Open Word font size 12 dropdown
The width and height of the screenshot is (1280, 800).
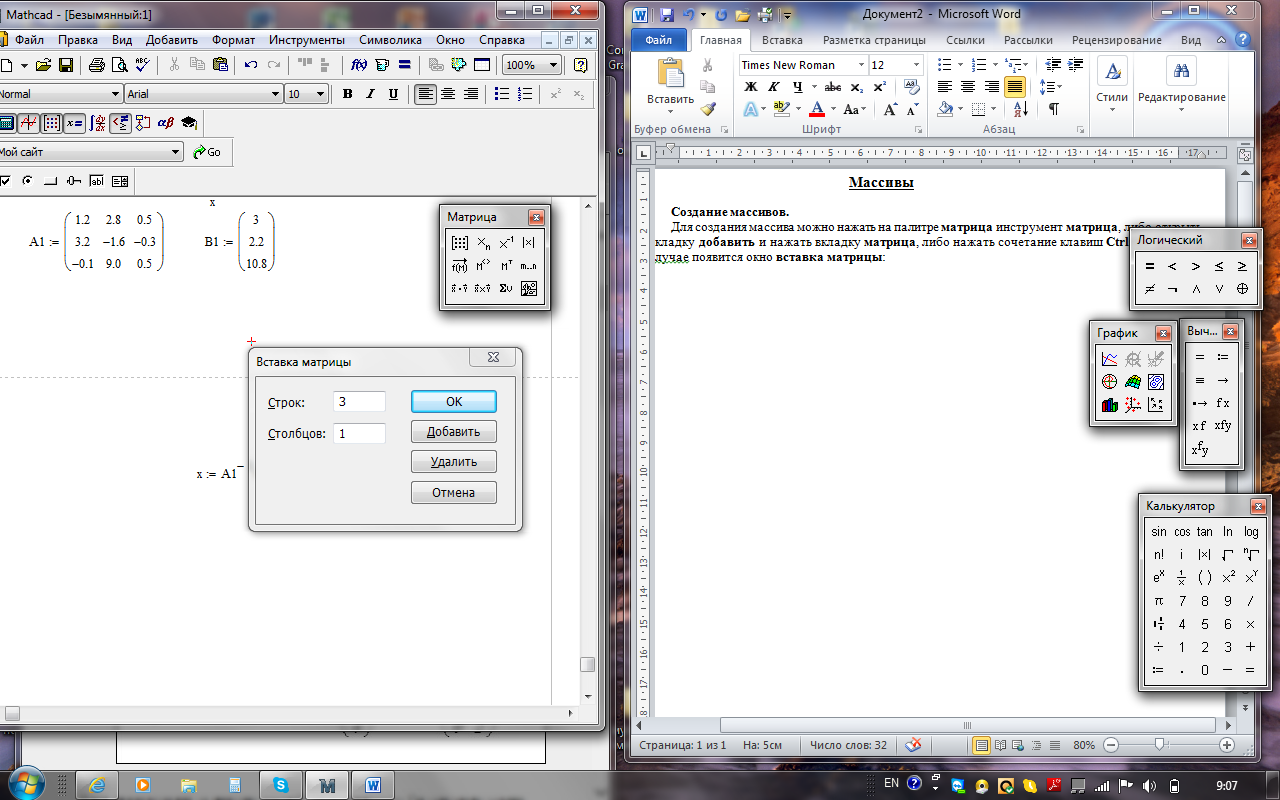click(x=915, y=65)
